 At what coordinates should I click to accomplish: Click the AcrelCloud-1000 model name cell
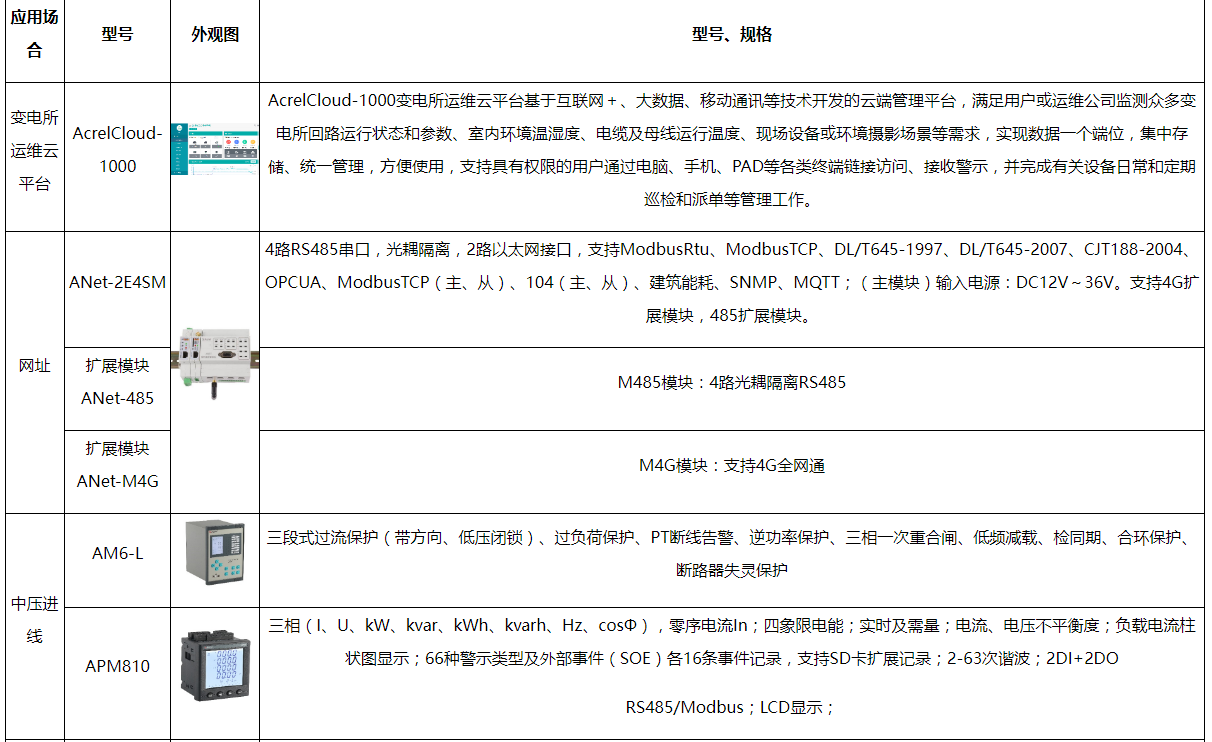point(118,150)
